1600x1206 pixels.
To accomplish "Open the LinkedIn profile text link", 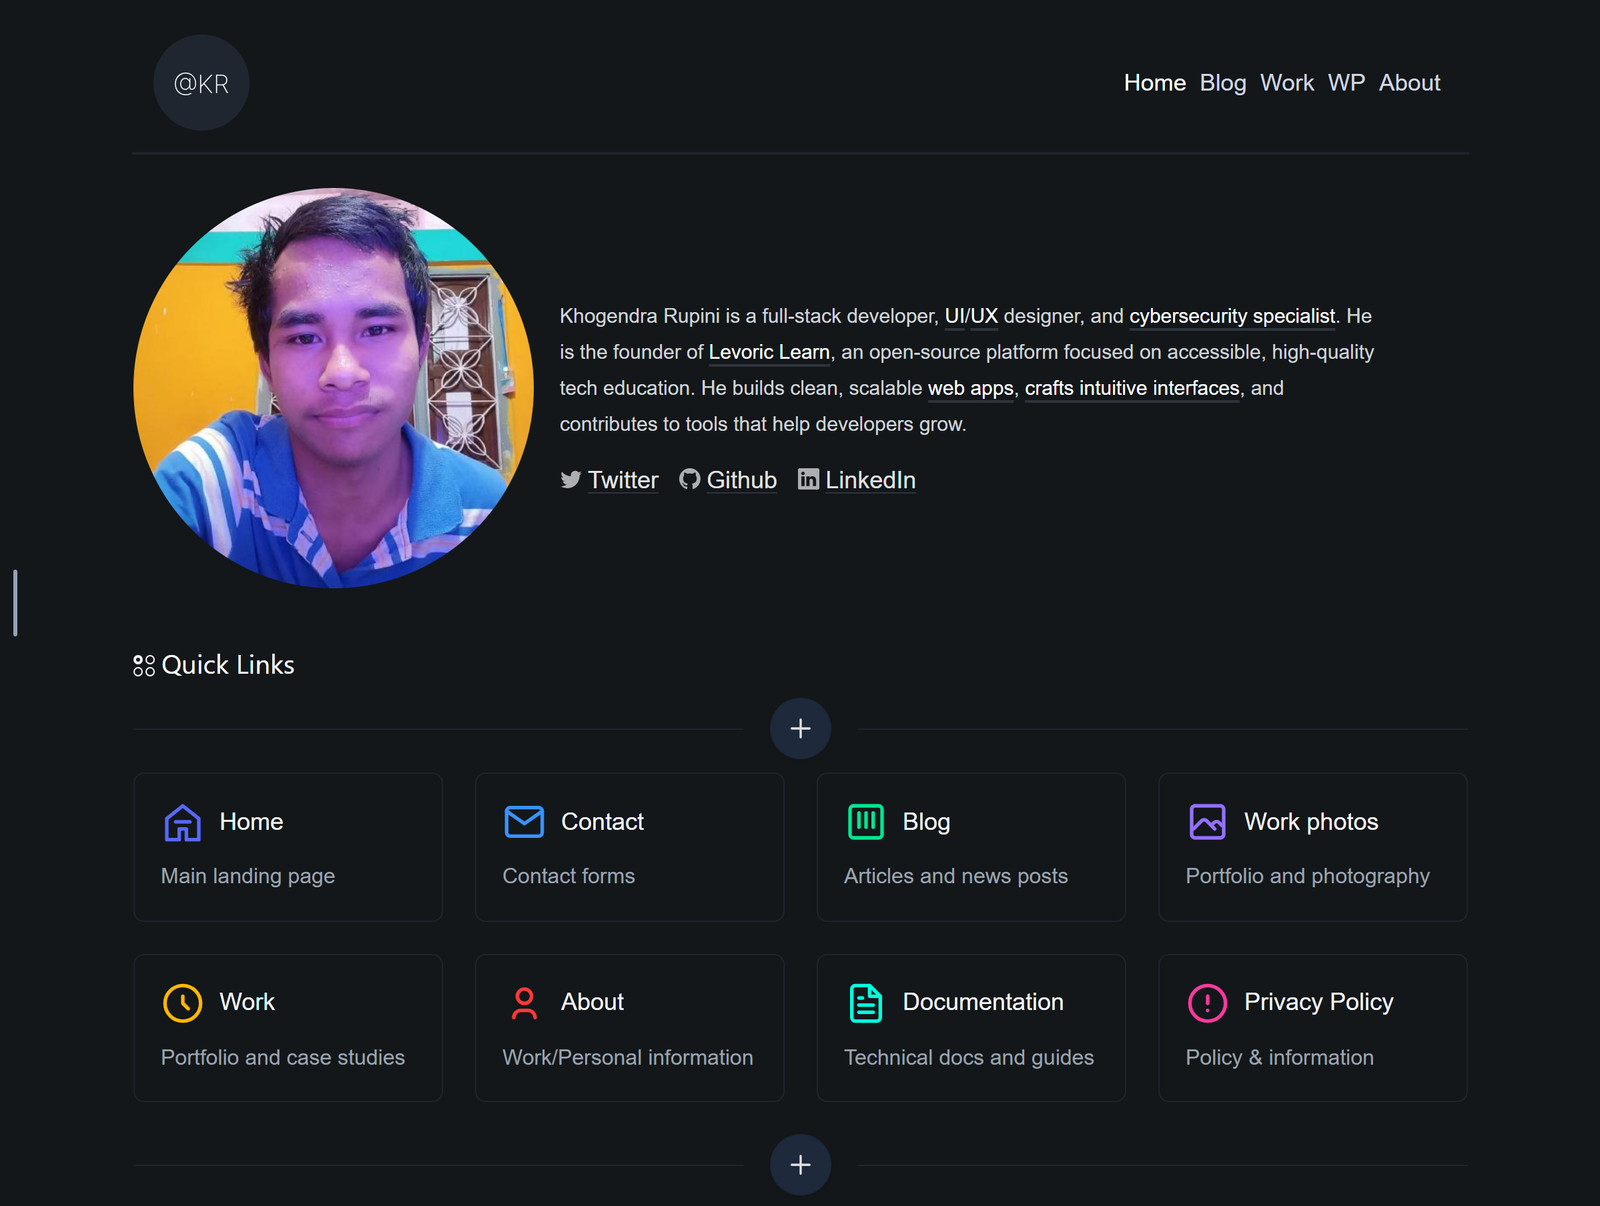I will tap(870, 480).
